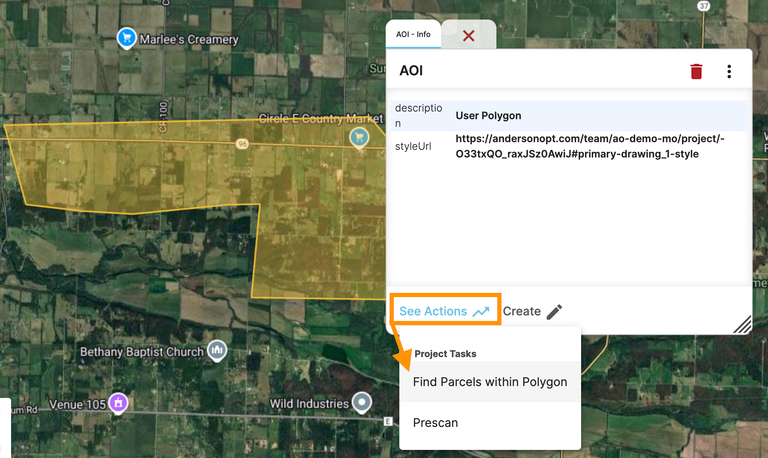
Task: Click the panel resize handle in the corner
Action: pos(743,324)
